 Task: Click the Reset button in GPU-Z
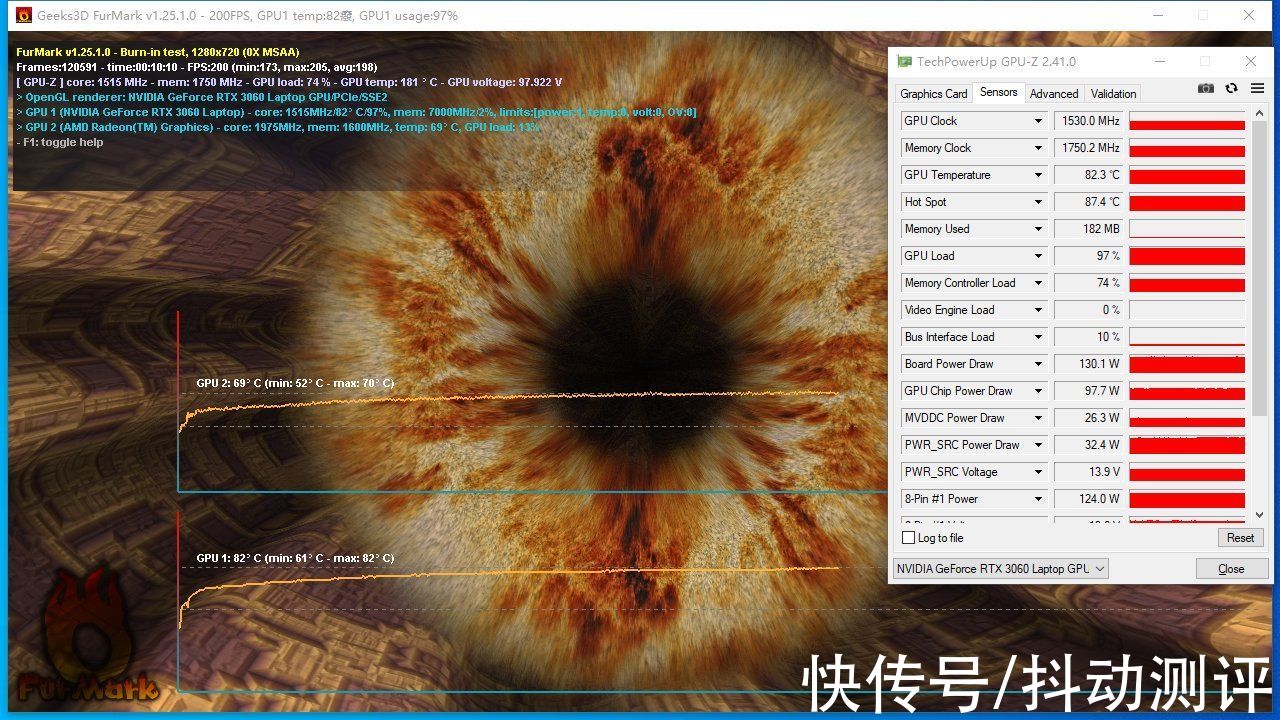coord(1240,538)
